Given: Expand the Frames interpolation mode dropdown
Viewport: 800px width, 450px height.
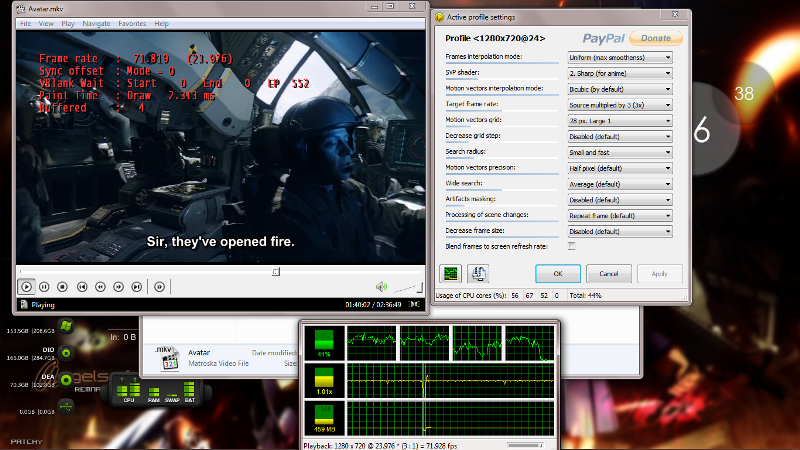Looking at the screenshot, I should point(620,58).
